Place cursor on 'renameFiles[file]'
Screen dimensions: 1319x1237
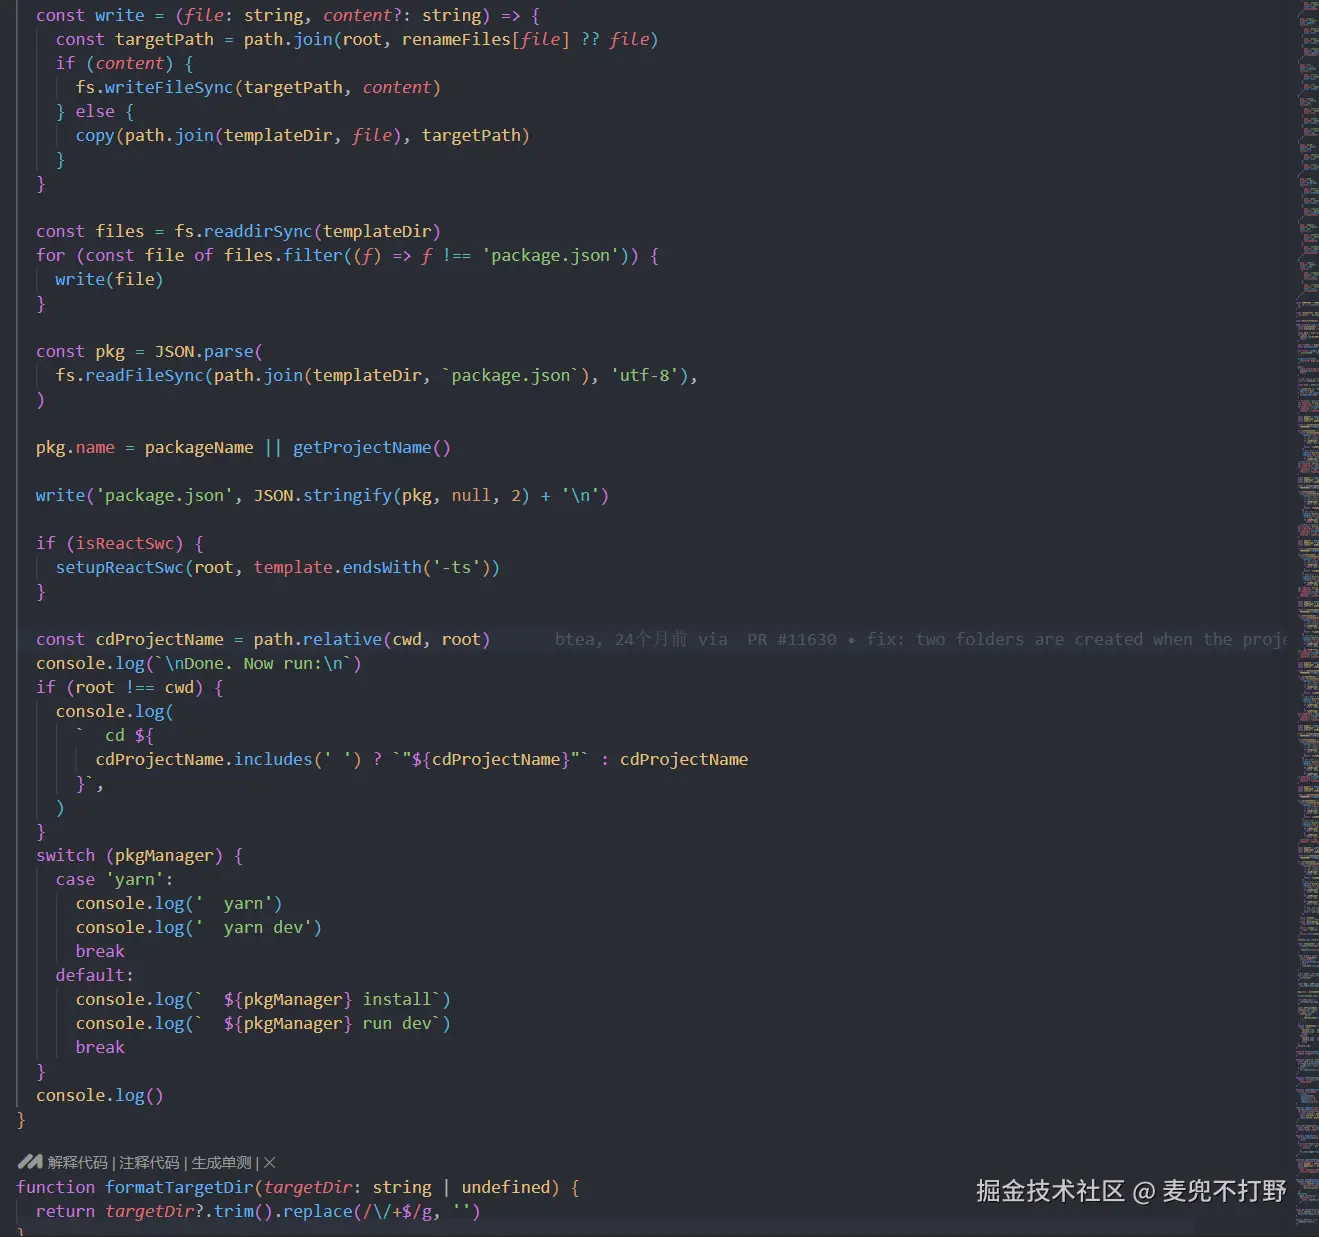coord(486,40)
